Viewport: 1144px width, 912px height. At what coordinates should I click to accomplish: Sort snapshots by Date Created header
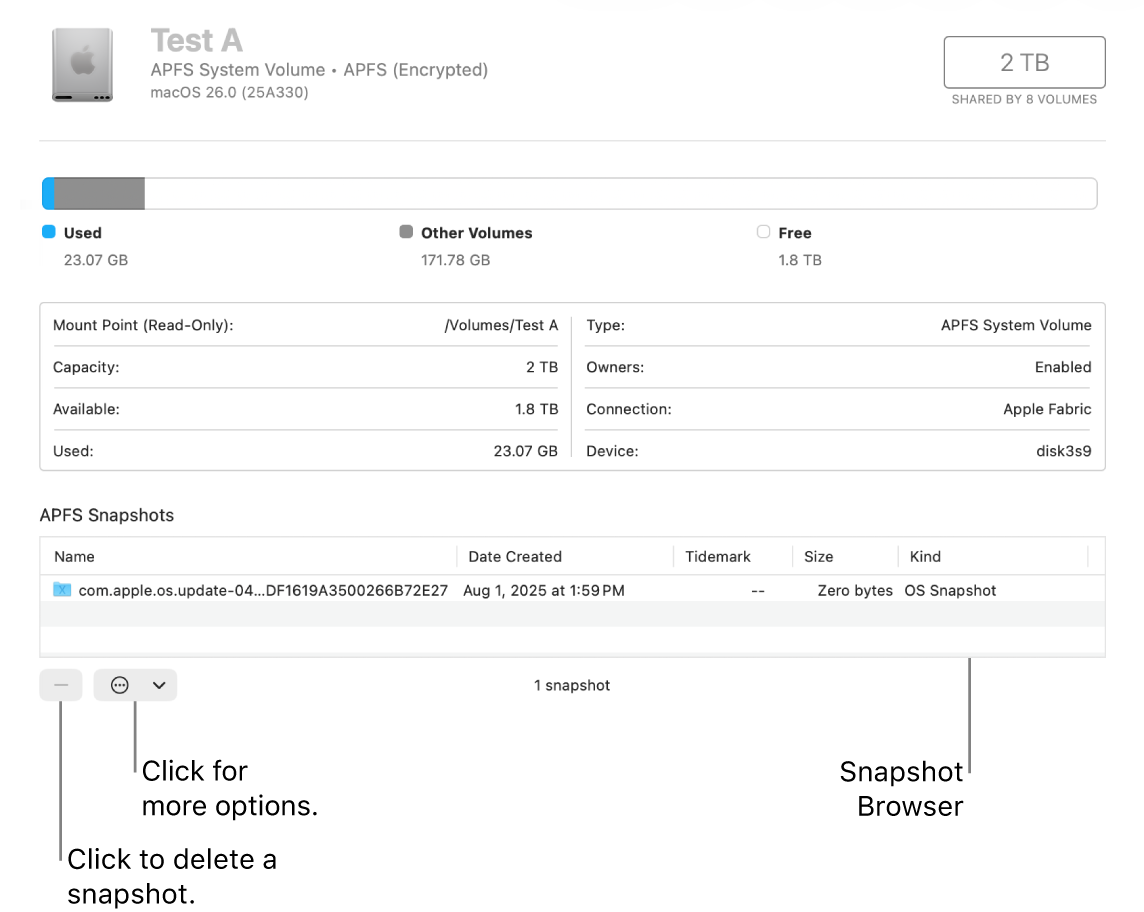pyautogui.click(x=517, y=556)
